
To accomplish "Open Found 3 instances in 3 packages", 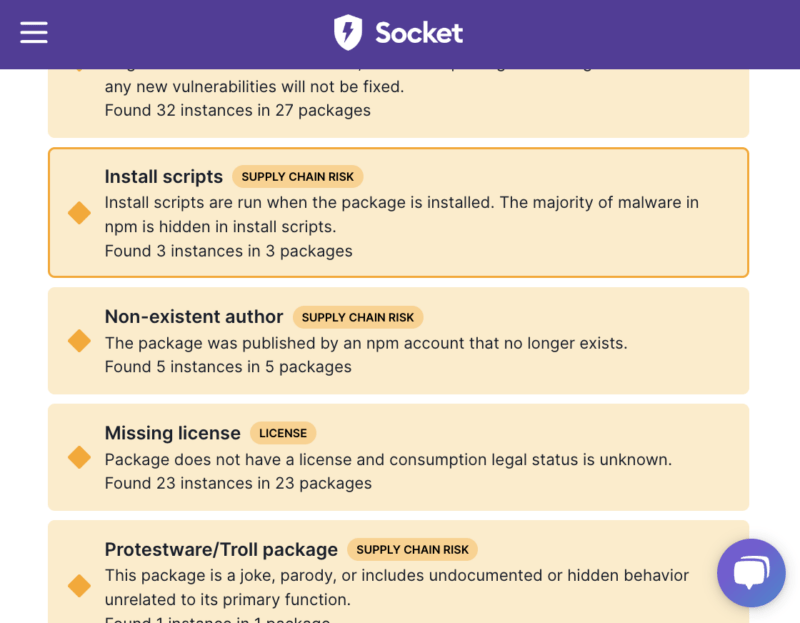I will coord(228,251).
